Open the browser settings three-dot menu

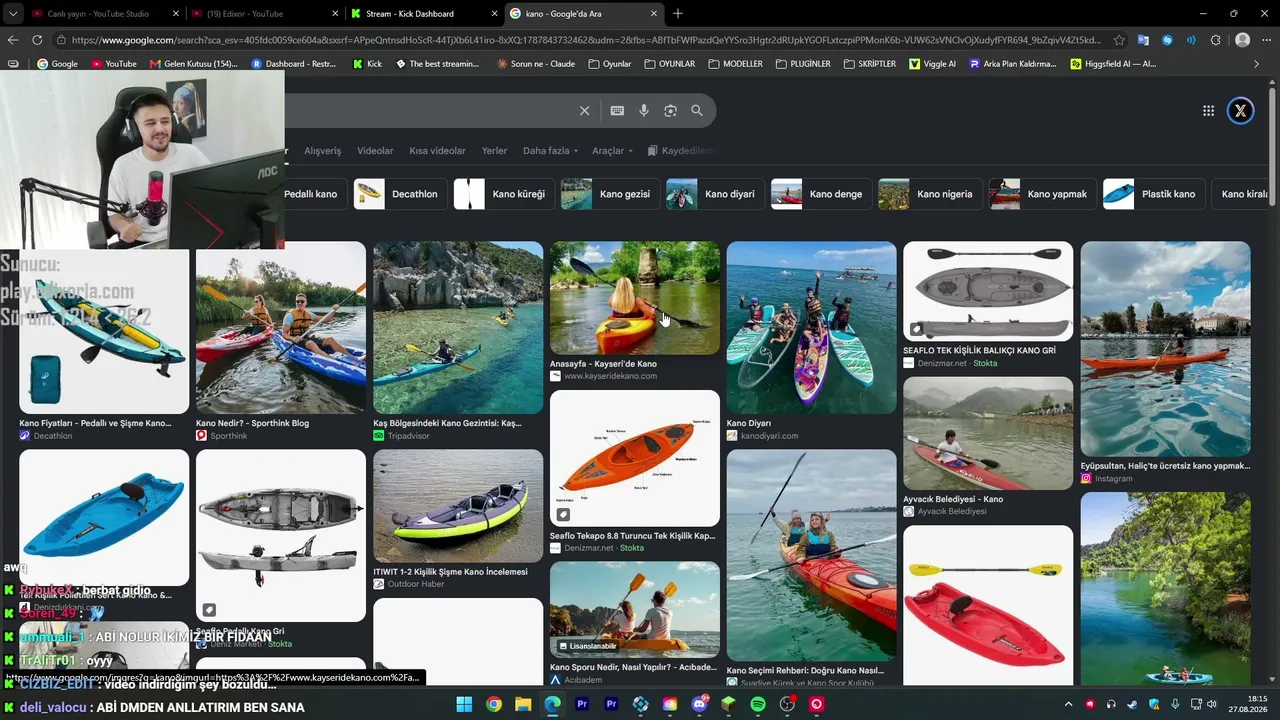1267,40
